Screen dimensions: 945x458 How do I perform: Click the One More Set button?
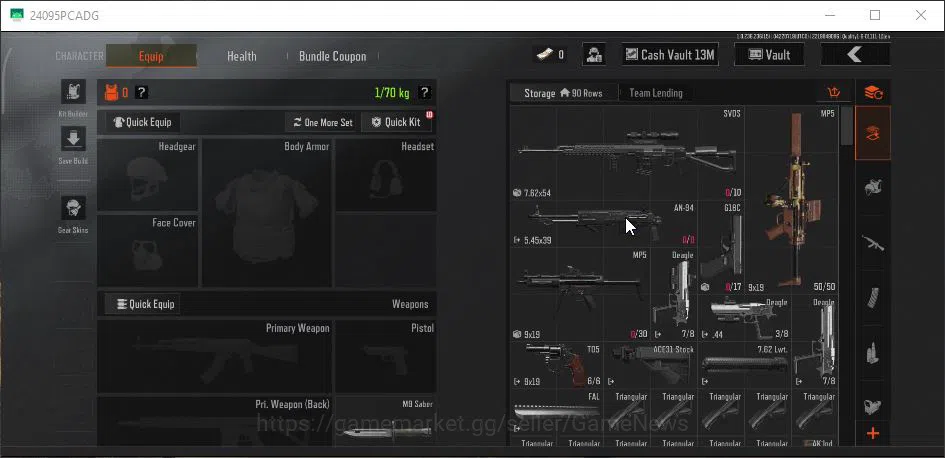322,122
